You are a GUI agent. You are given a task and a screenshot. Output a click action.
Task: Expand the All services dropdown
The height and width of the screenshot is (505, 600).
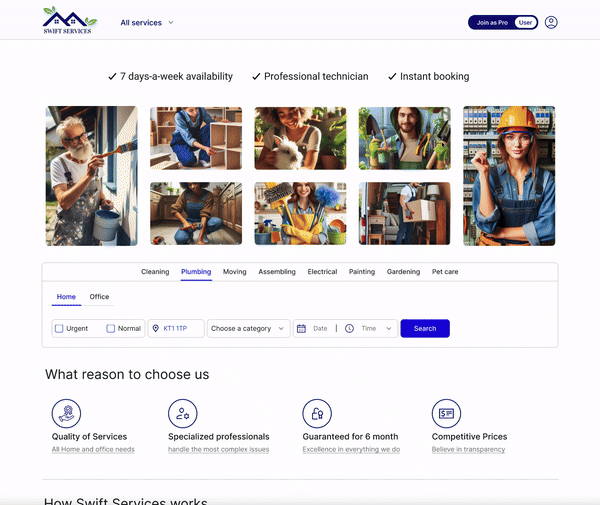coord(147,23)
